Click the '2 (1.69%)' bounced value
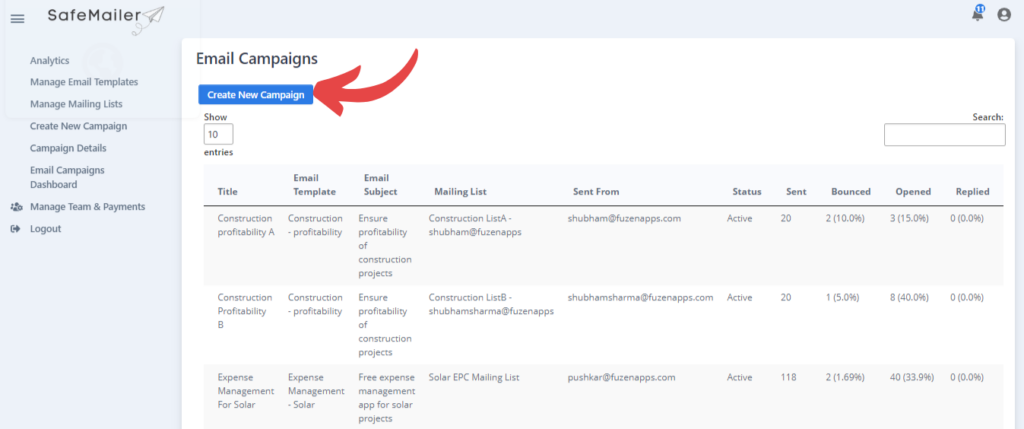 coord(847,377)
